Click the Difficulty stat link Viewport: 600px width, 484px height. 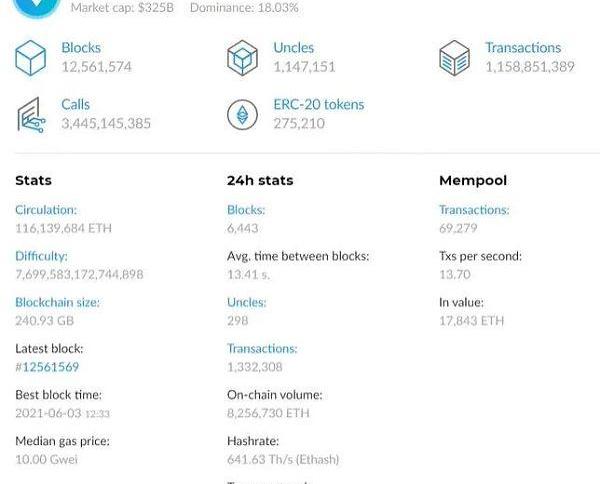pos(41,256)
